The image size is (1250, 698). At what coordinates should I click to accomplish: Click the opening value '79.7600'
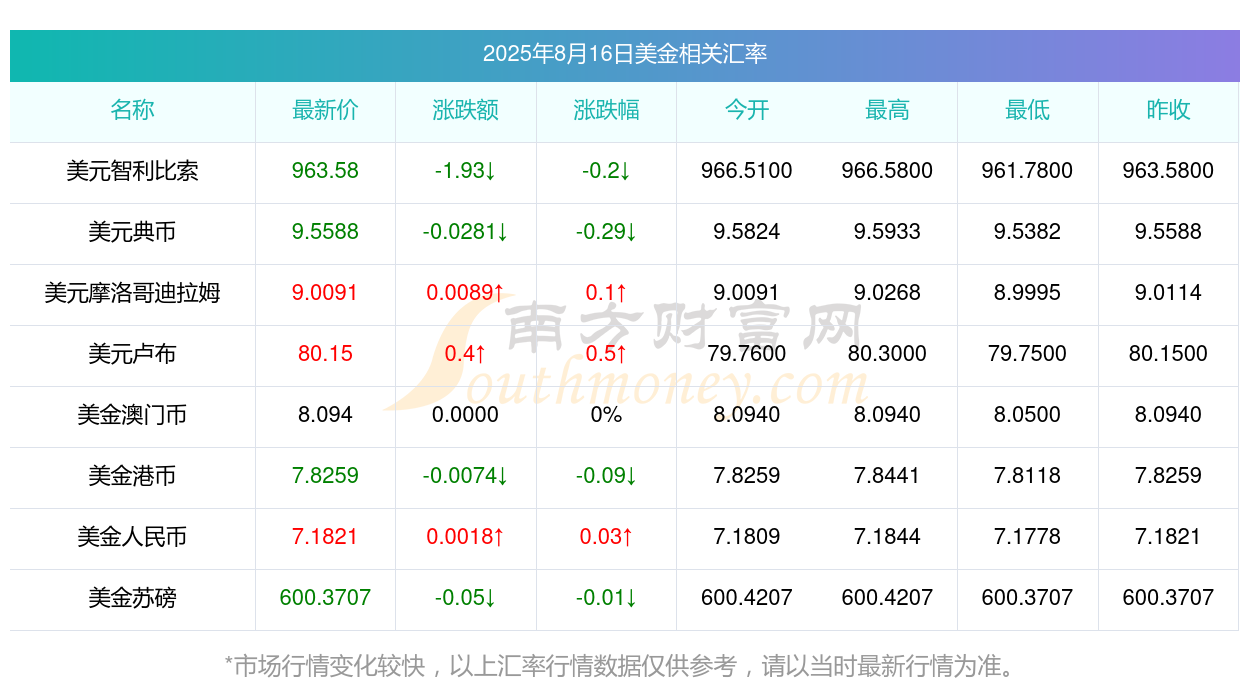click(747, 354)
